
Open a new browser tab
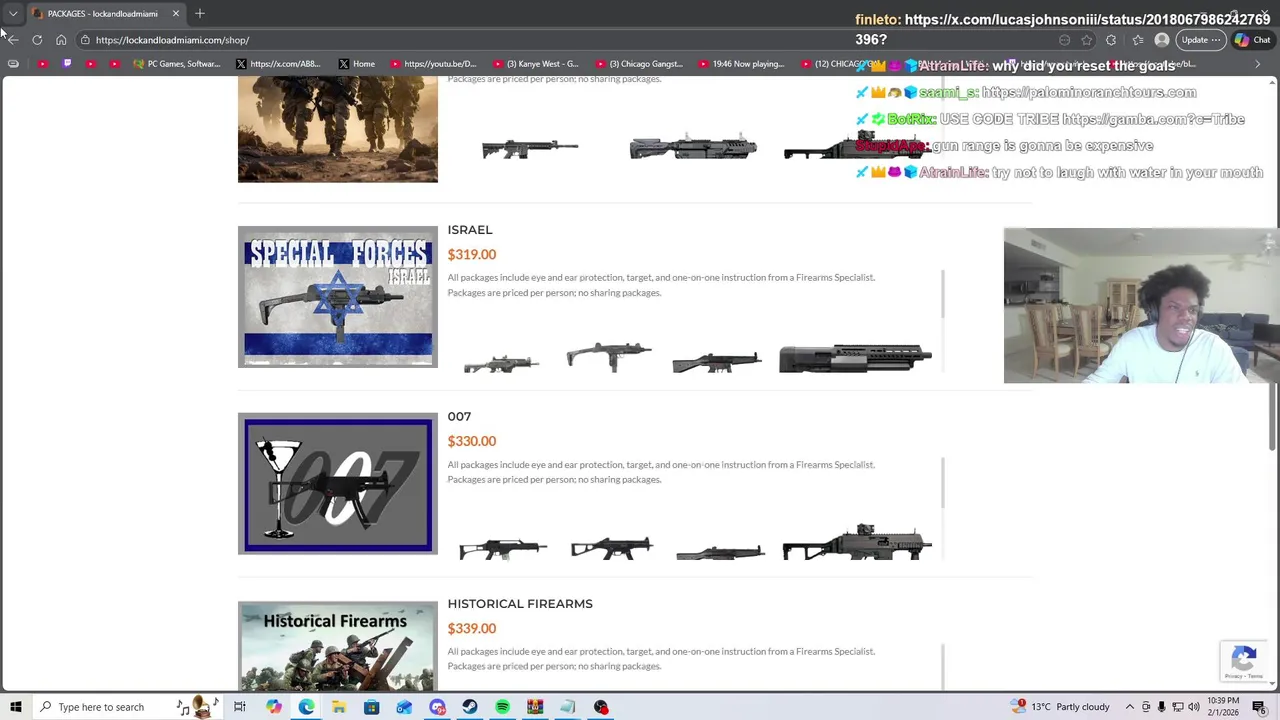200,13
